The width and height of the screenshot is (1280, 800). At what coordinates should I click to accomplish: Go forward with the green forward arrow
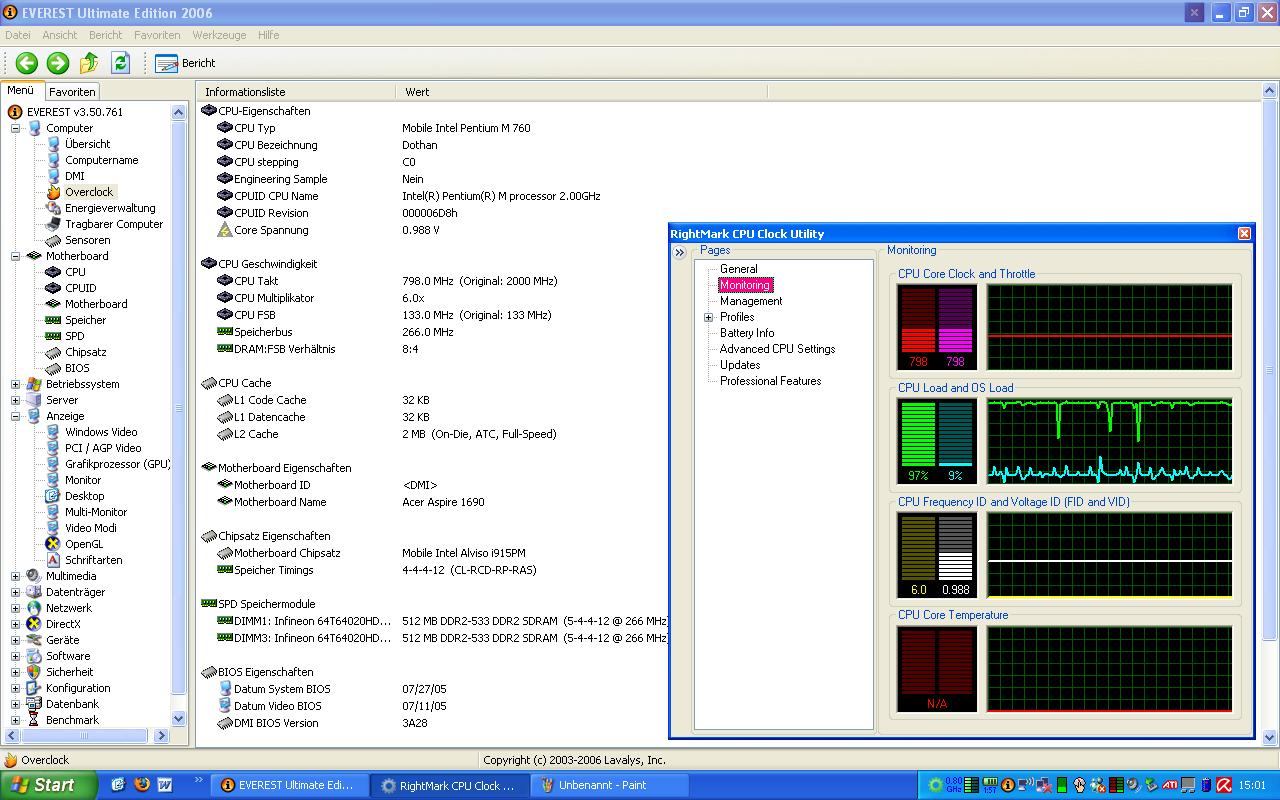(58, 63)
